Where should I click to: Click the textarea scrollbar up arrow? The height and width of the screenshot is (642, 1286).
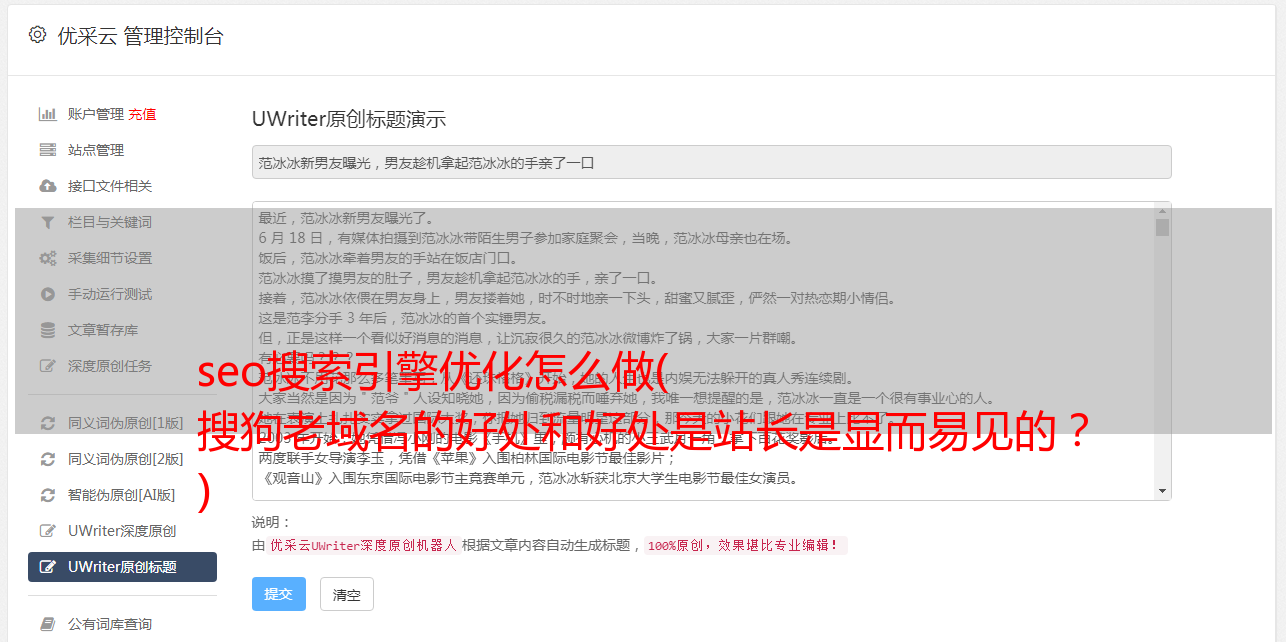pos(1162,210)
